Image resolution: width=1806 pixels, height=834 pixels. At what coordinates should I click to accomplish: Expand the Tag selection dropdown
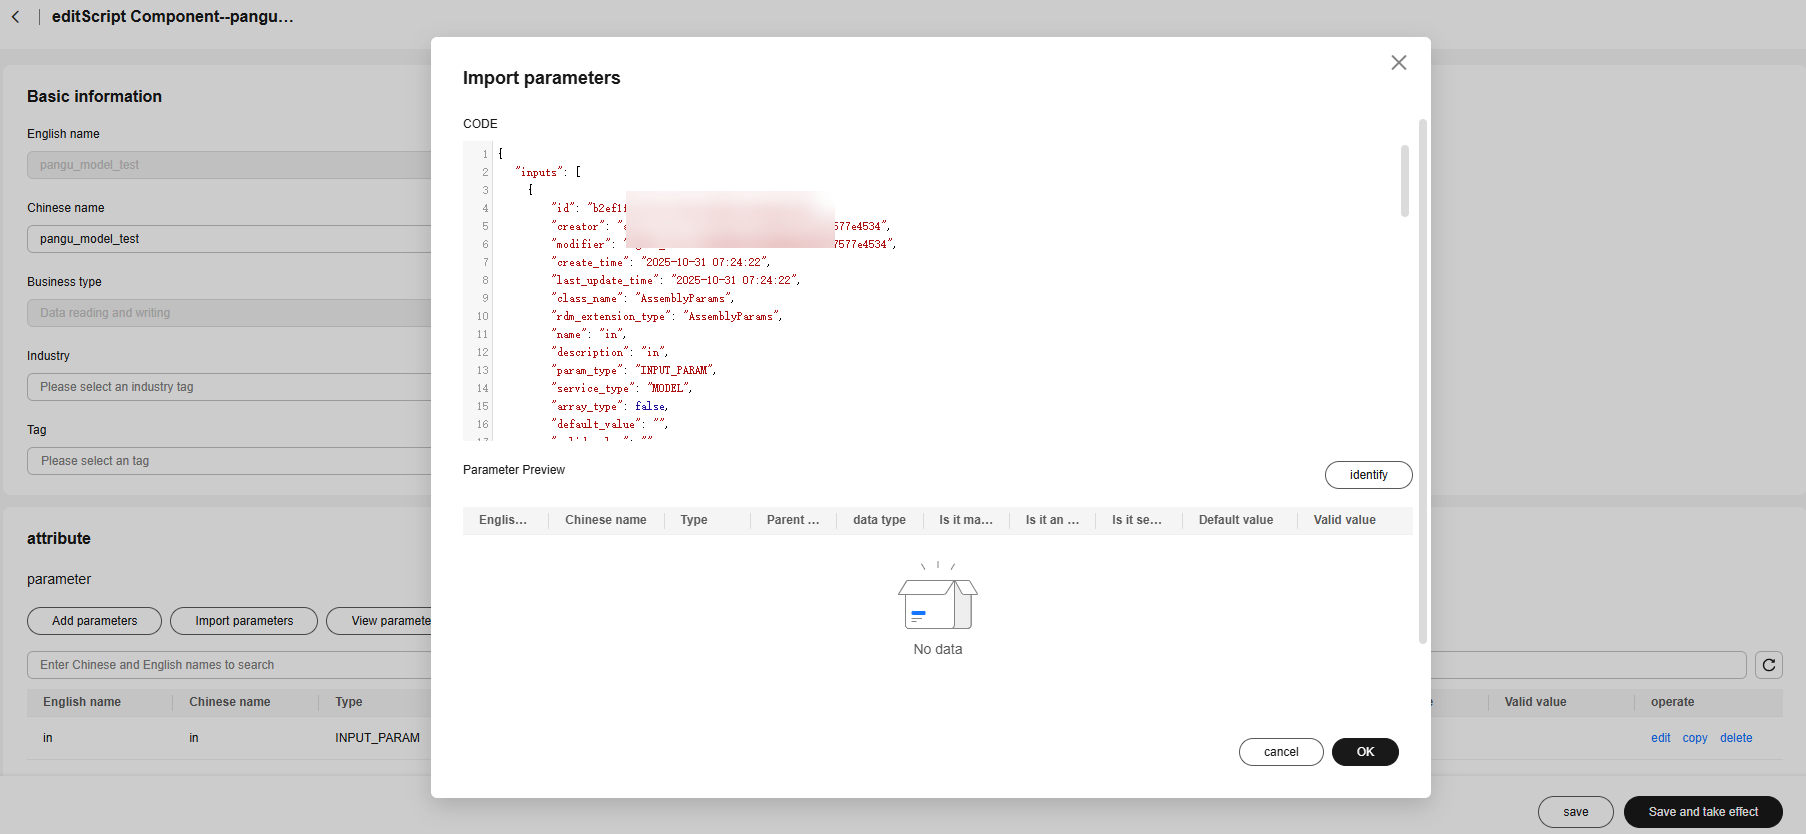click(x=230, y=461)
